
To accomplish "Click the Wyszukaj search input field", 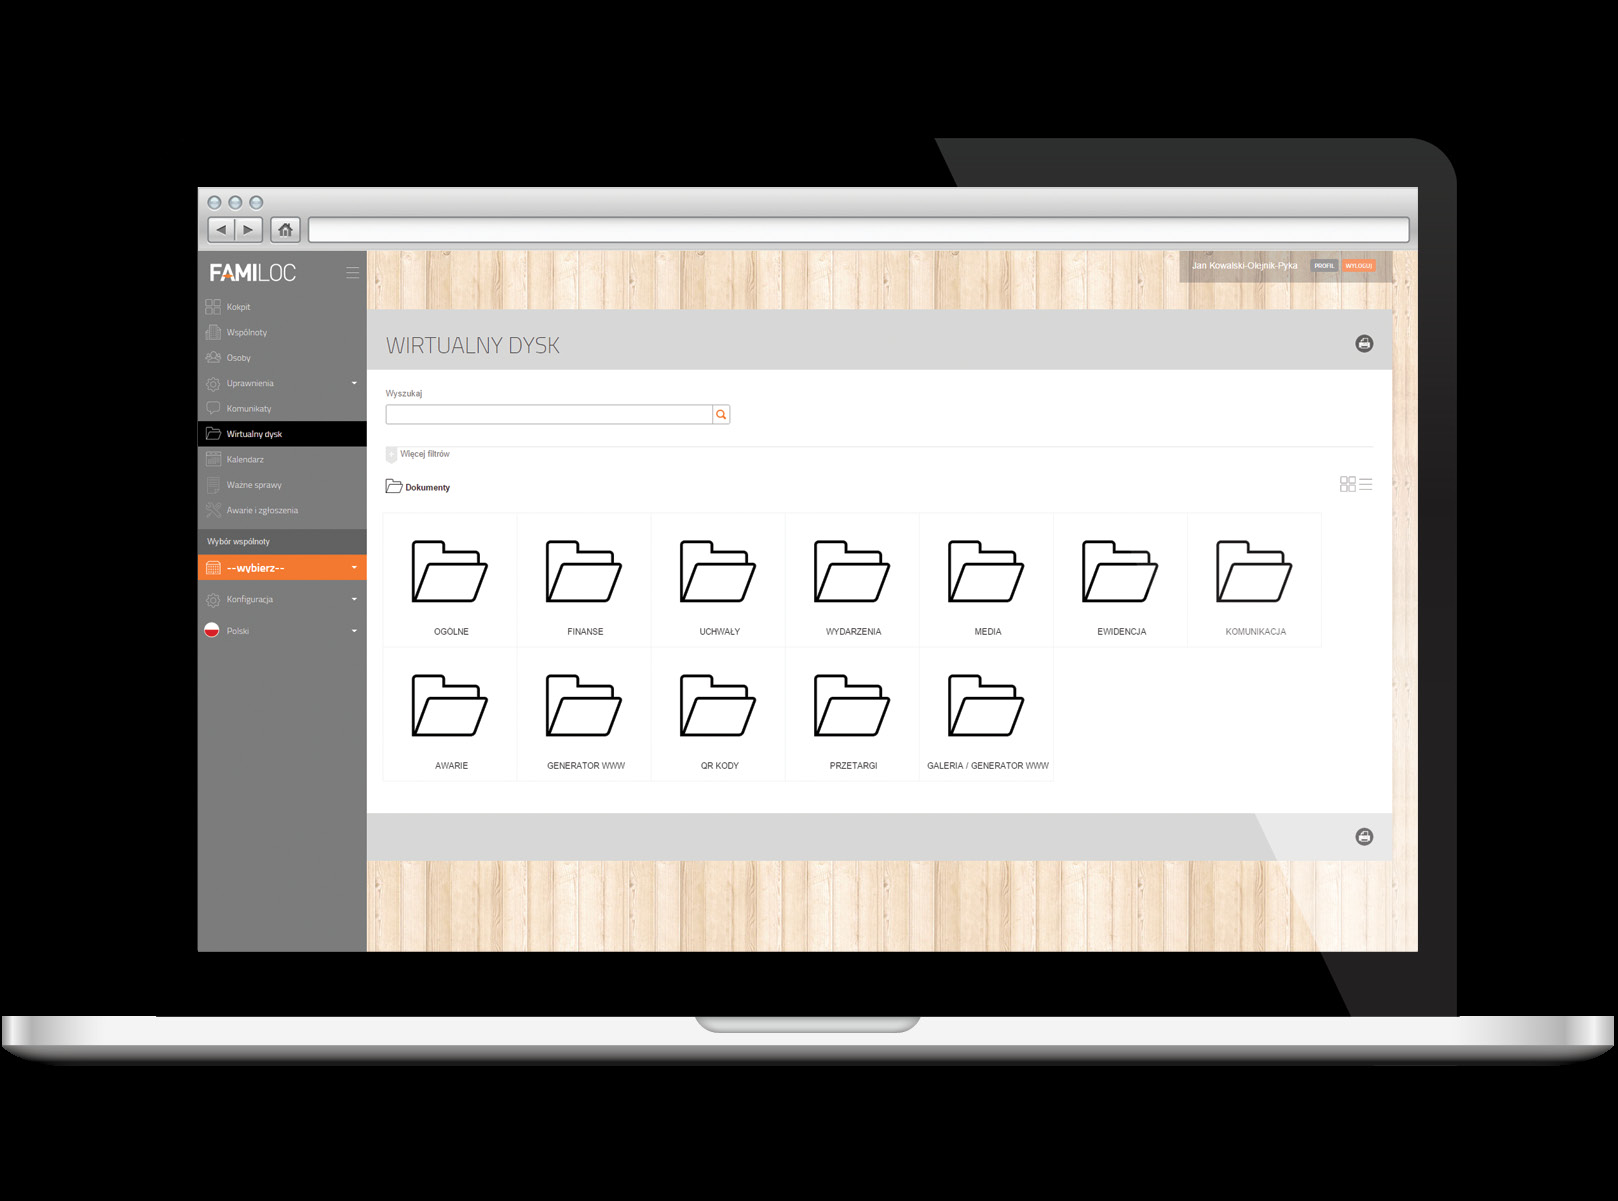I will click(549, 414).
